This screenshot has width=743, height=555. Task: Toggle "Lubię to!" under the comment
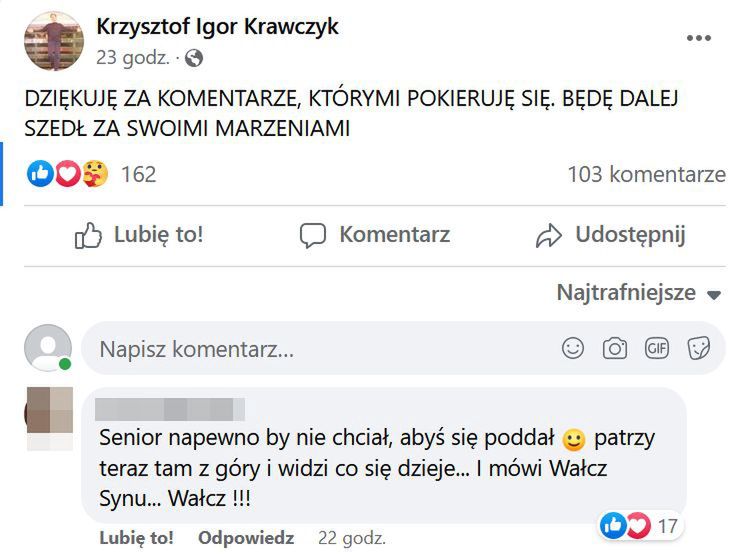136,538
